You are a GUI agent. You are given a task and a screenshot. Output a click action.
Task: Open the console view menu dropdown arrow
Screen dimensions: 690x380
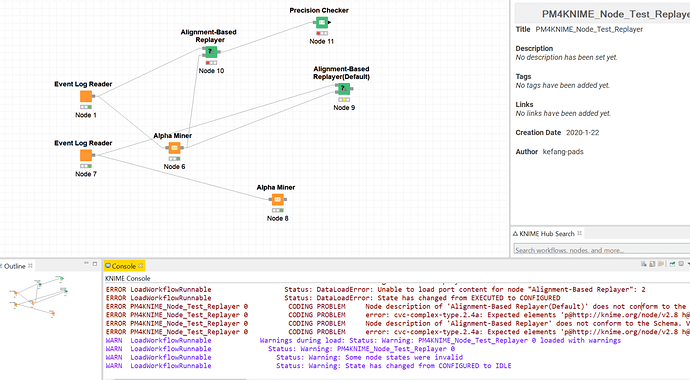(x=688, y=264)
